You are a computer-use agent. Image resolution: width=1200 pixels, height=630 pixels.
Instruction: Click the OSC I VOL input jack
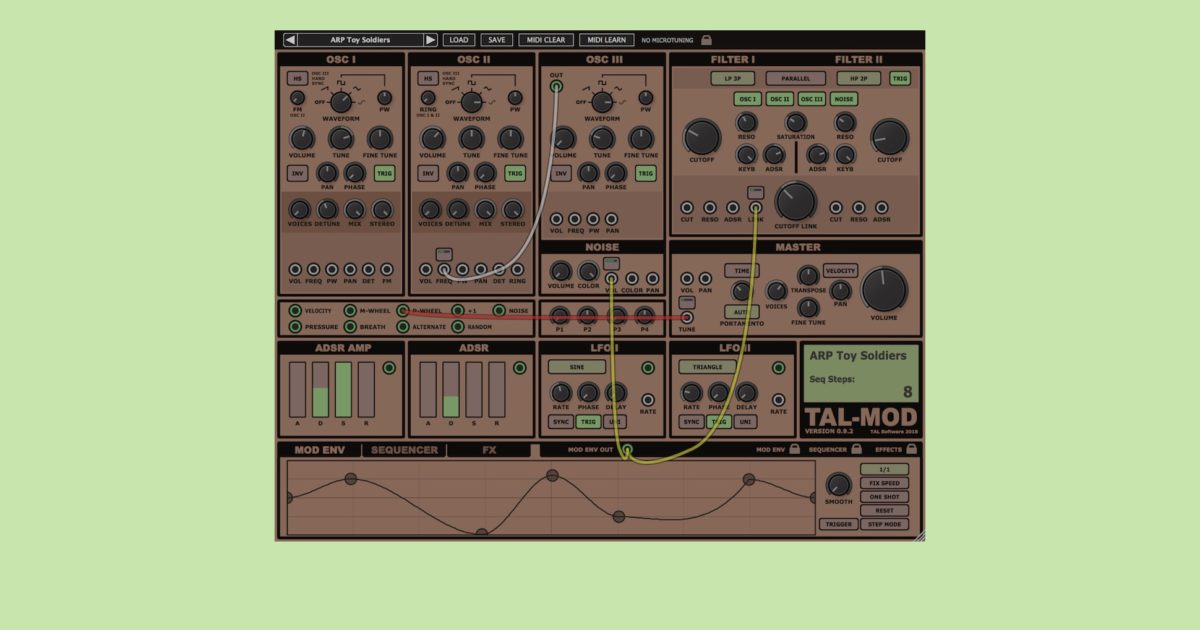[x=295, y=269]
